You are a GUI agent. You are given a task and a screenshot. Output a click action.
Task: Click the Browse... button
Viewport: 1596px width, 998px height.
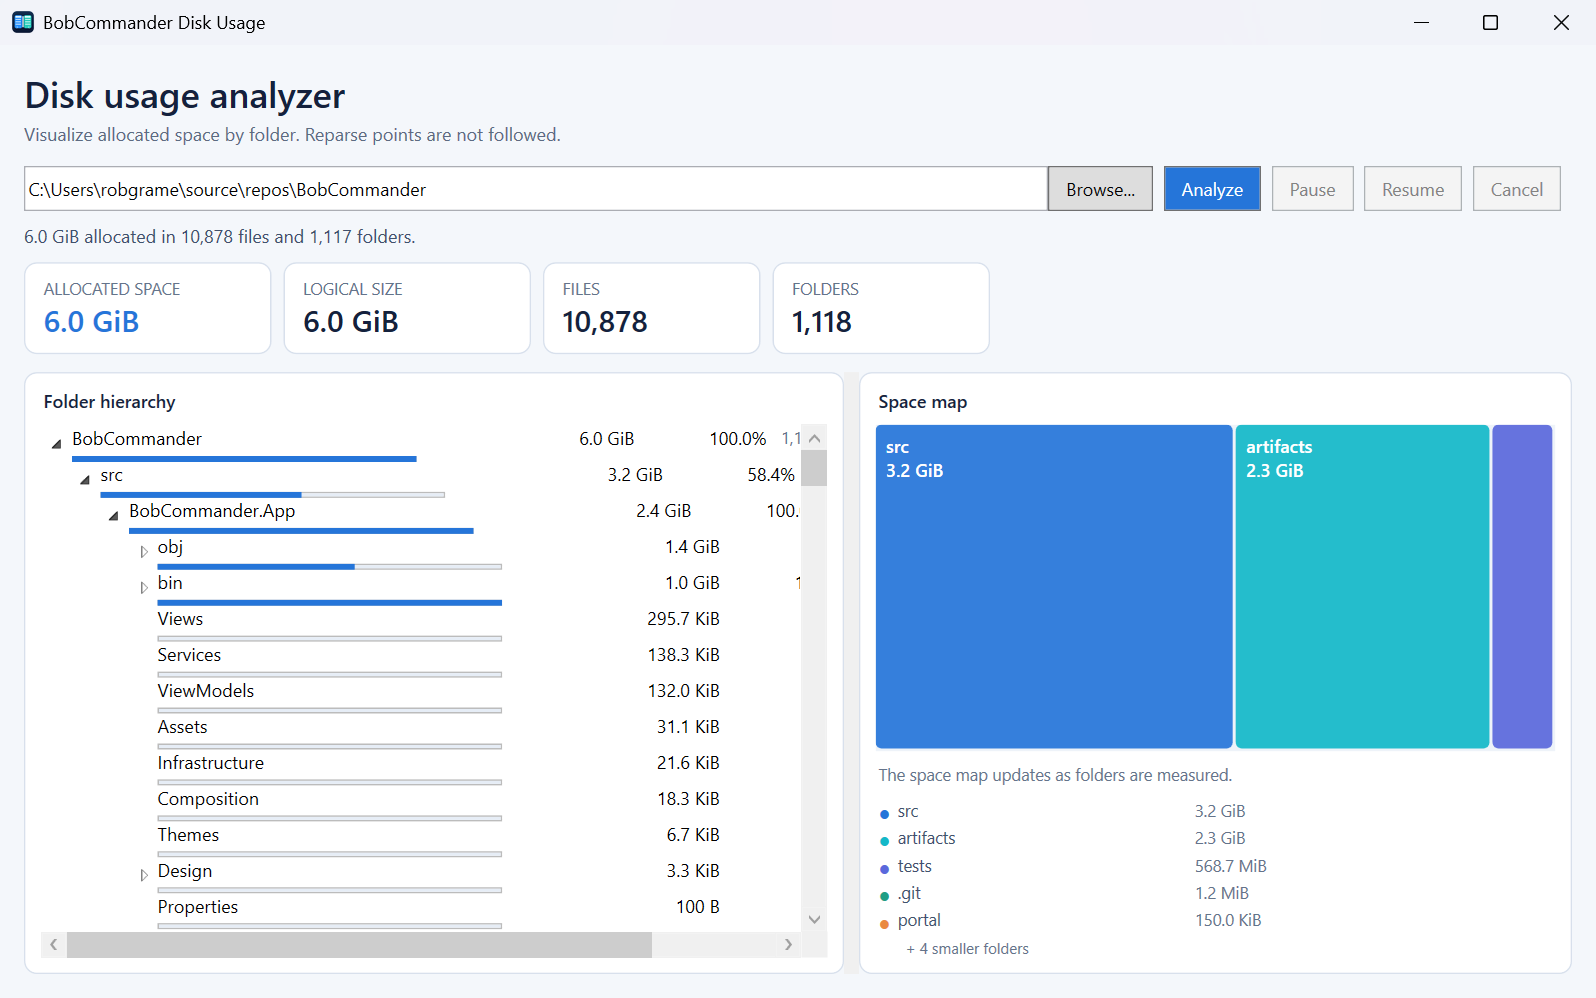click(1100, 189)
